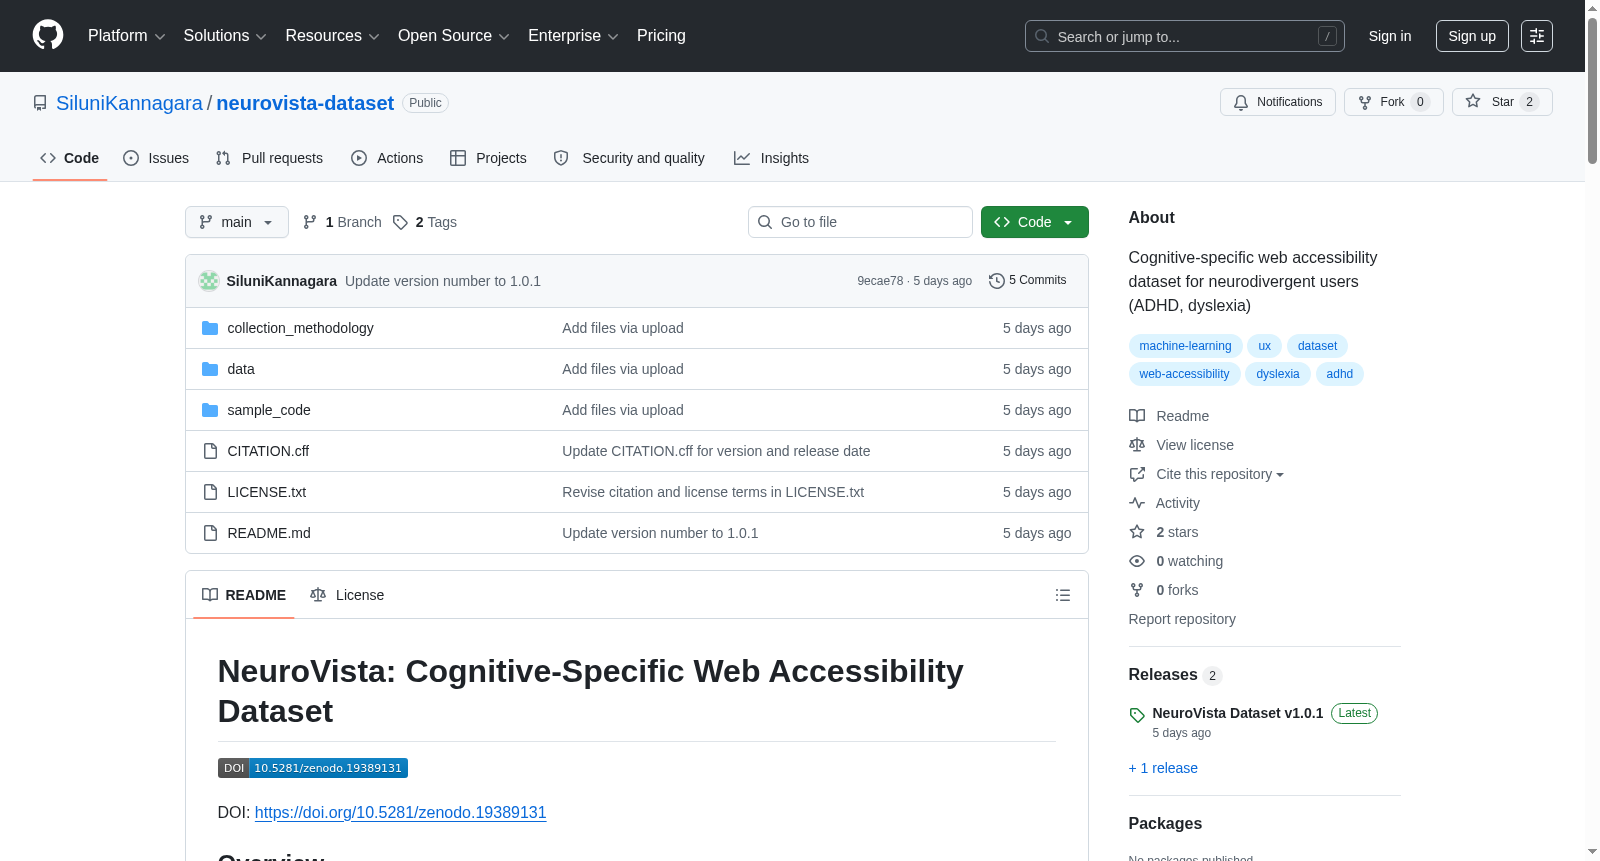View the 0 watching link
The height and width of the screenshot is (861, 1600).
point(1176,561)
